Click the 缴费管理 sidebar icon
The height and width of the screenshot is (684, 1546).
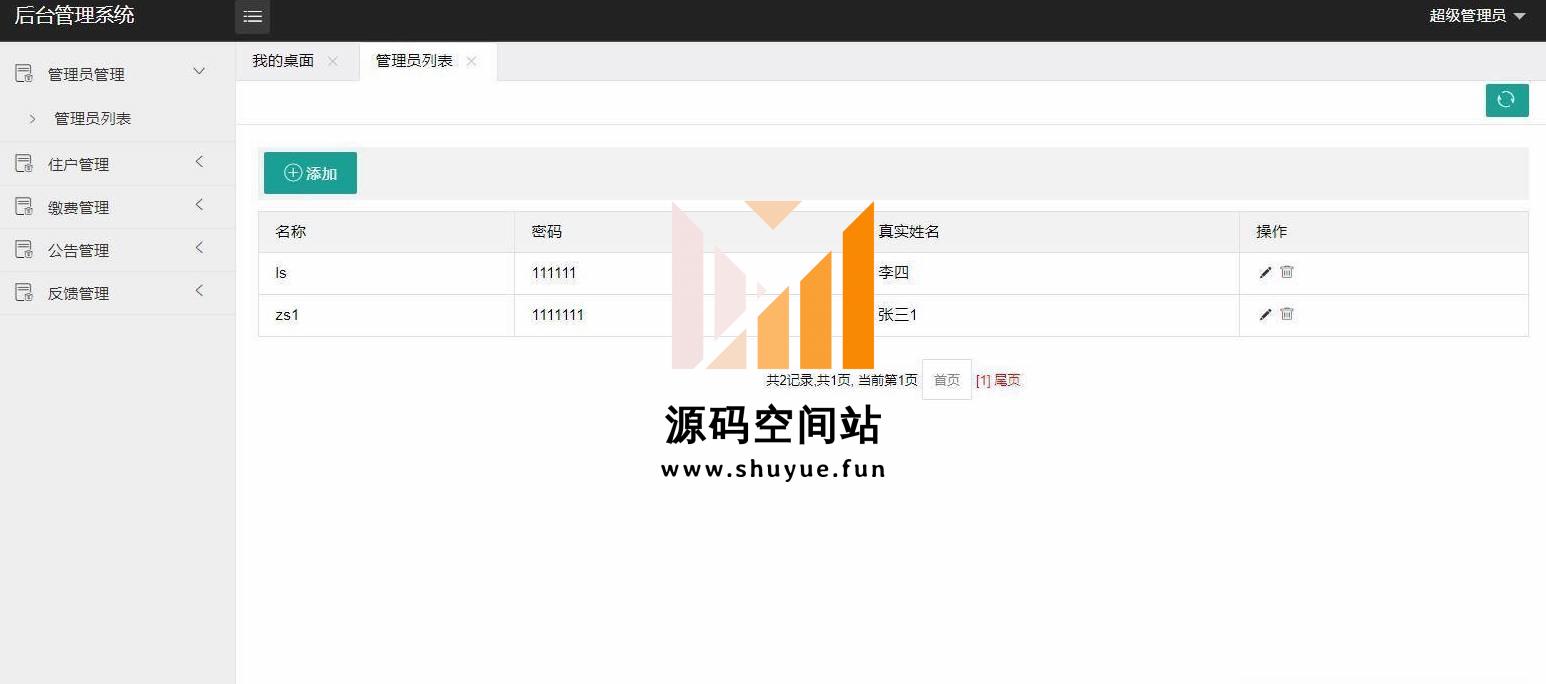click(24, 206)
